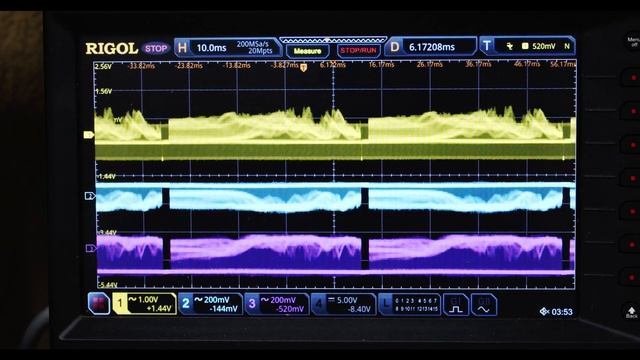Tap the orange trigger position marker T
Viewport: 640px width, 360px height.
tap(303, 68)
